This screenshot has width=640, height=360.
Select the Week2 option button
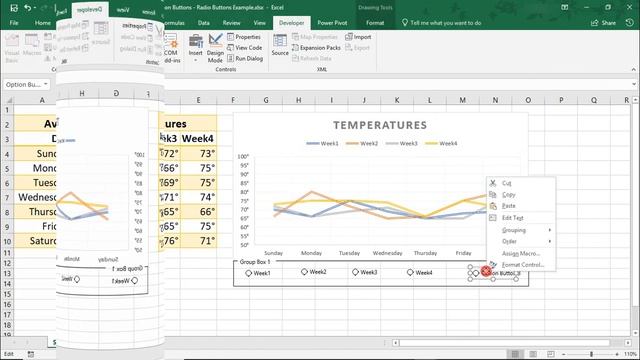(x=313, y=271)
